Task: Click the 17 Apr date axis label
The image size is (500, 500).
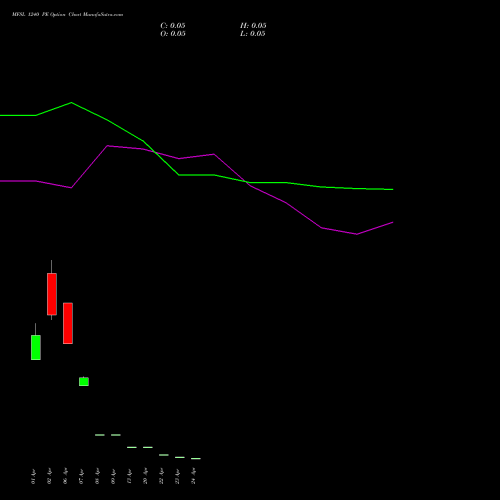Action: 129,476
